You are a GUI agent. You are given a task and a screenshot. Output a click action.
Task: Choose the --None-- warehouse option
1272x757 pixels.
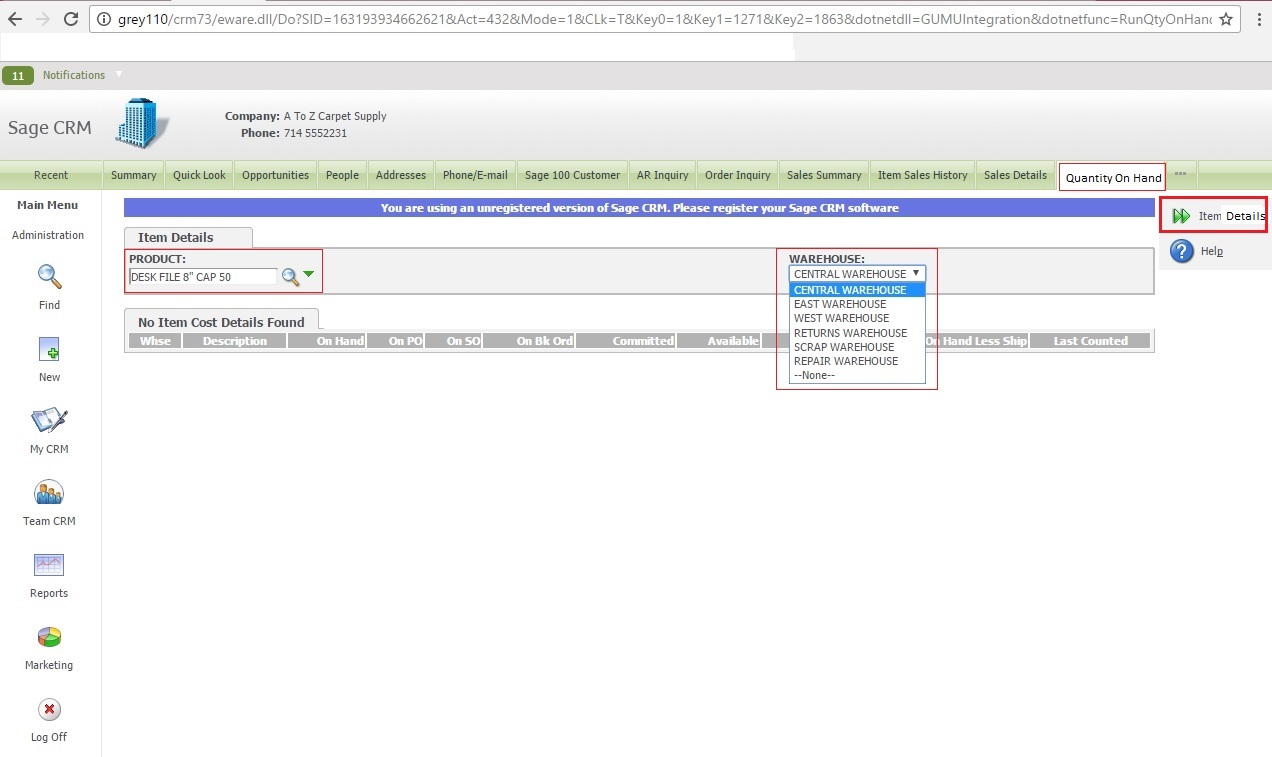tap(857, 375)
